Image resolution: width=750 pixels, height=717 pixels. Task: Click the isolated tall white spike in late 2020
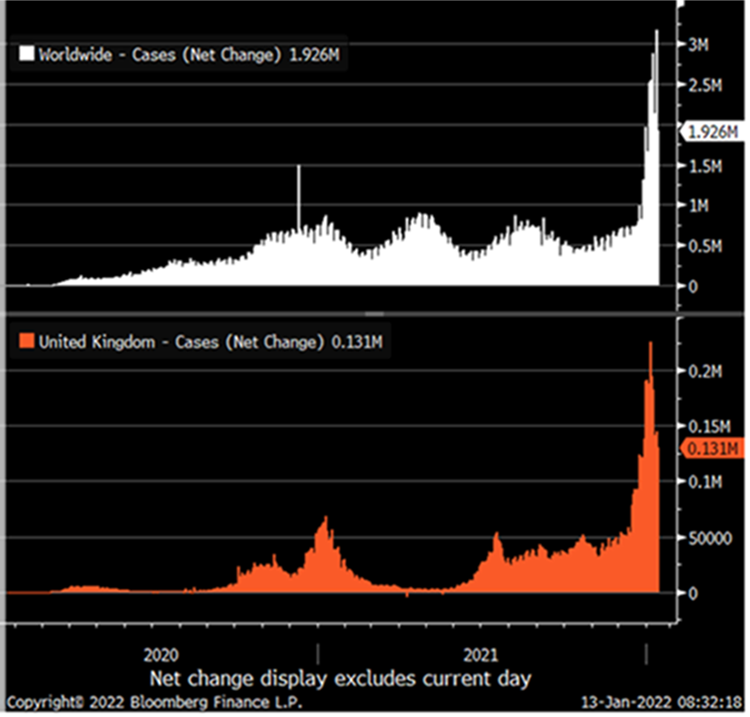point(298,190)
